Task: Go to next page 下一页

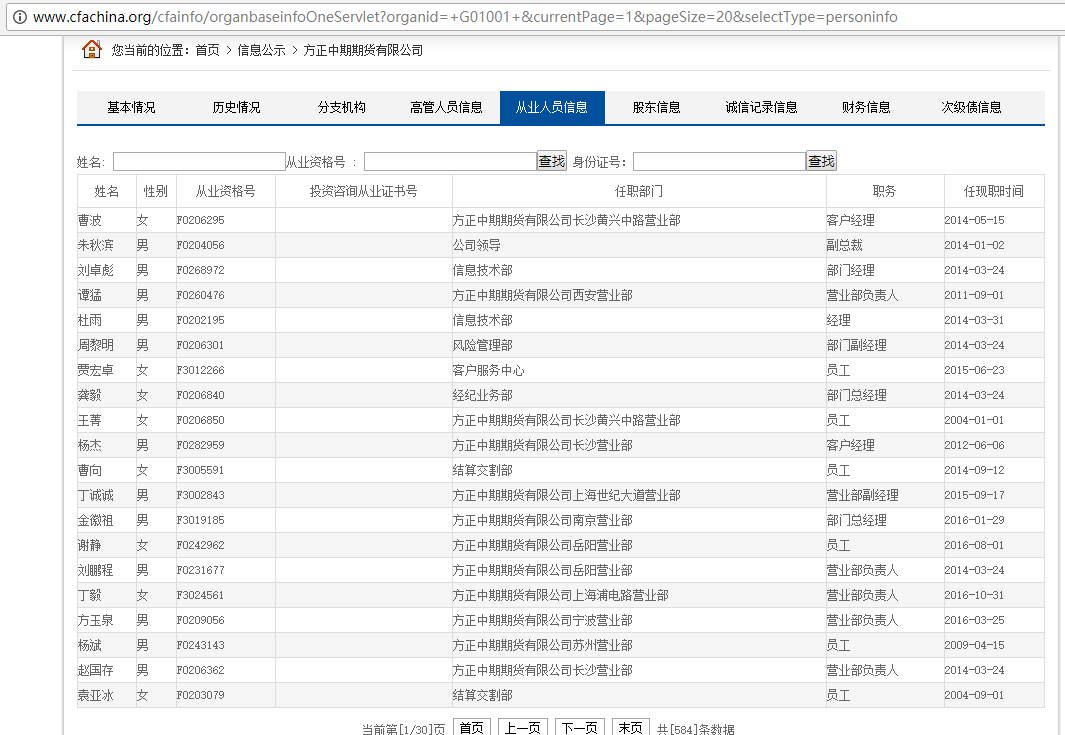Action: (x=579, y=727)
